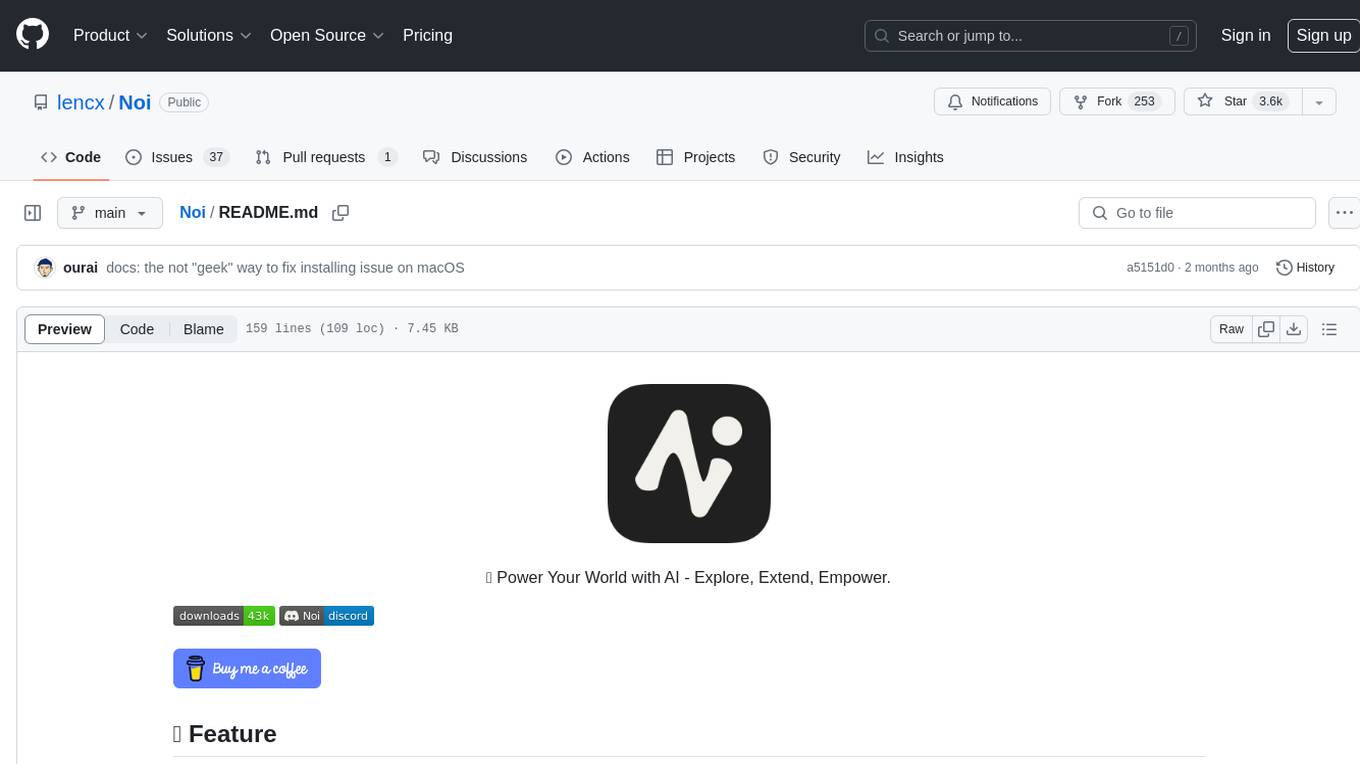
Task: Open the Pricing page
Action: pos(427,35)
